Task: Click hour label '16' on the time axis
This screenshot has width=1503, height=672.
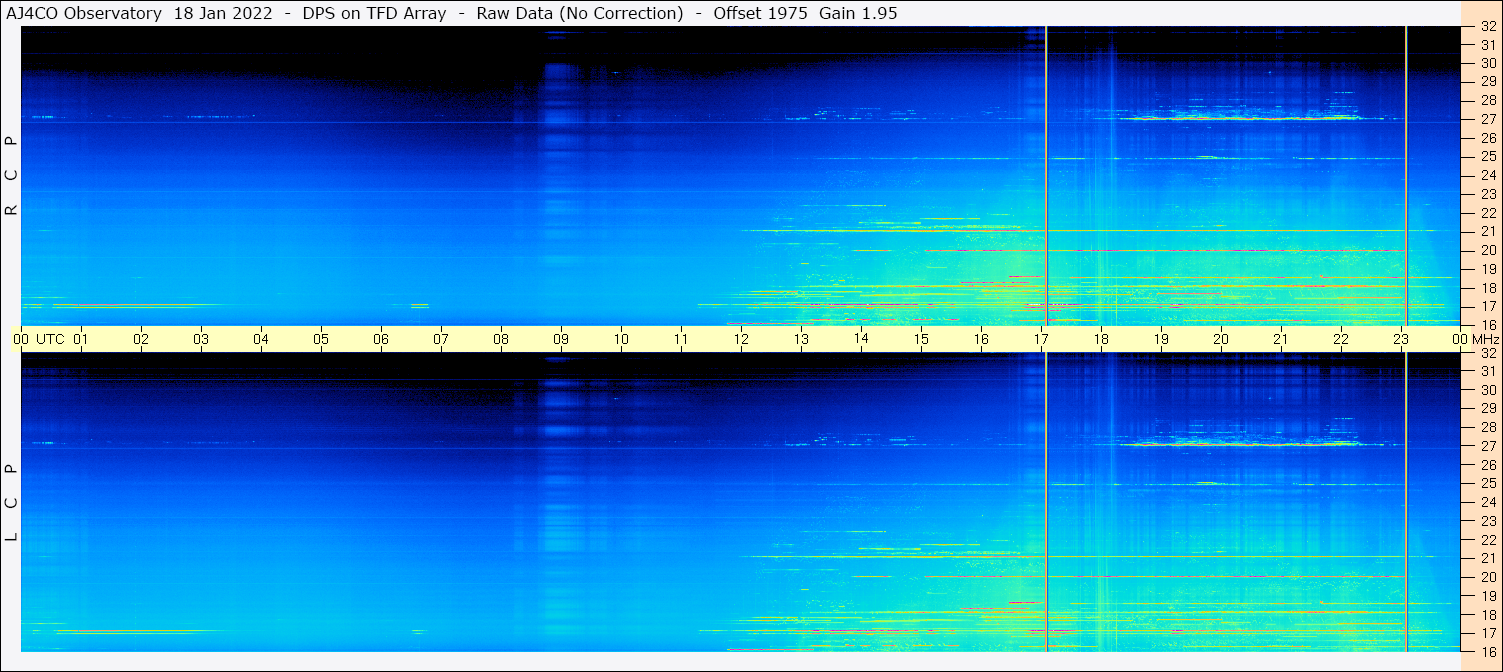Action: (981, 339)
